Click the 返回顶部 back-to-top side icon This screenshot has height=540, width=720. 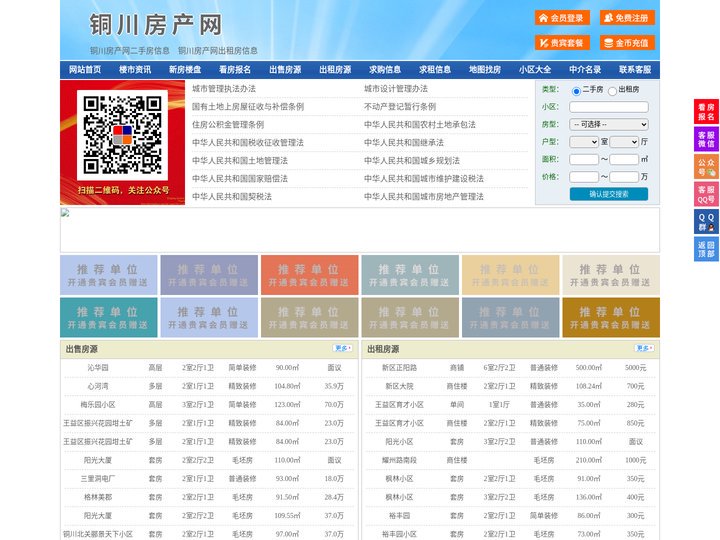tap(706, 249)
